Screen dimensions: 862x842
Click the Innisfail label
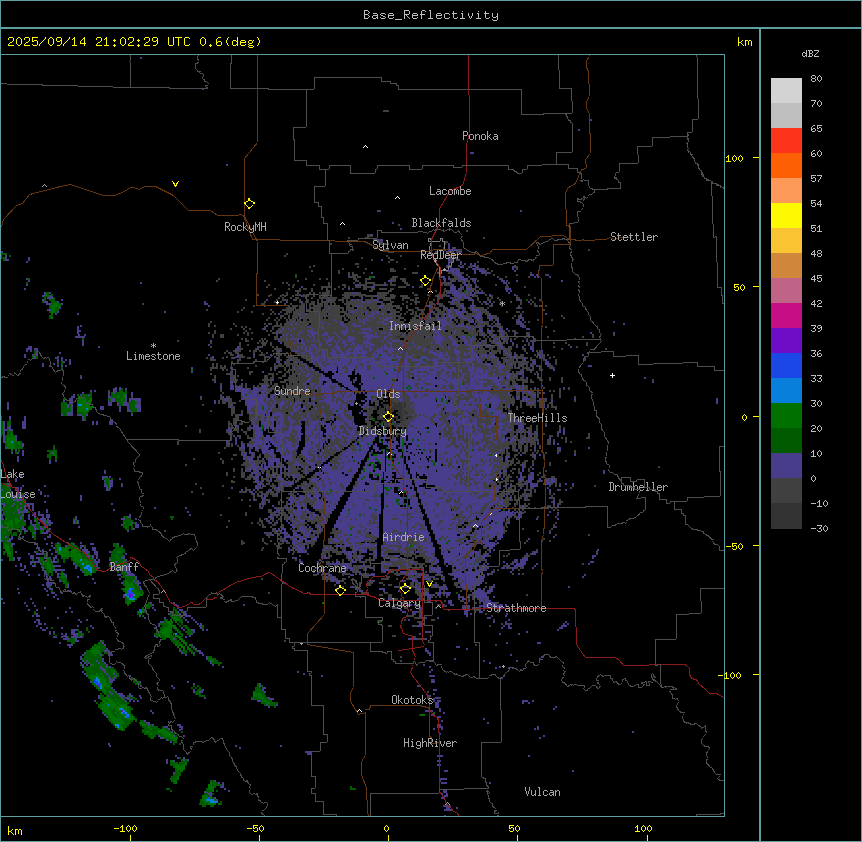[x=415, y=326]
